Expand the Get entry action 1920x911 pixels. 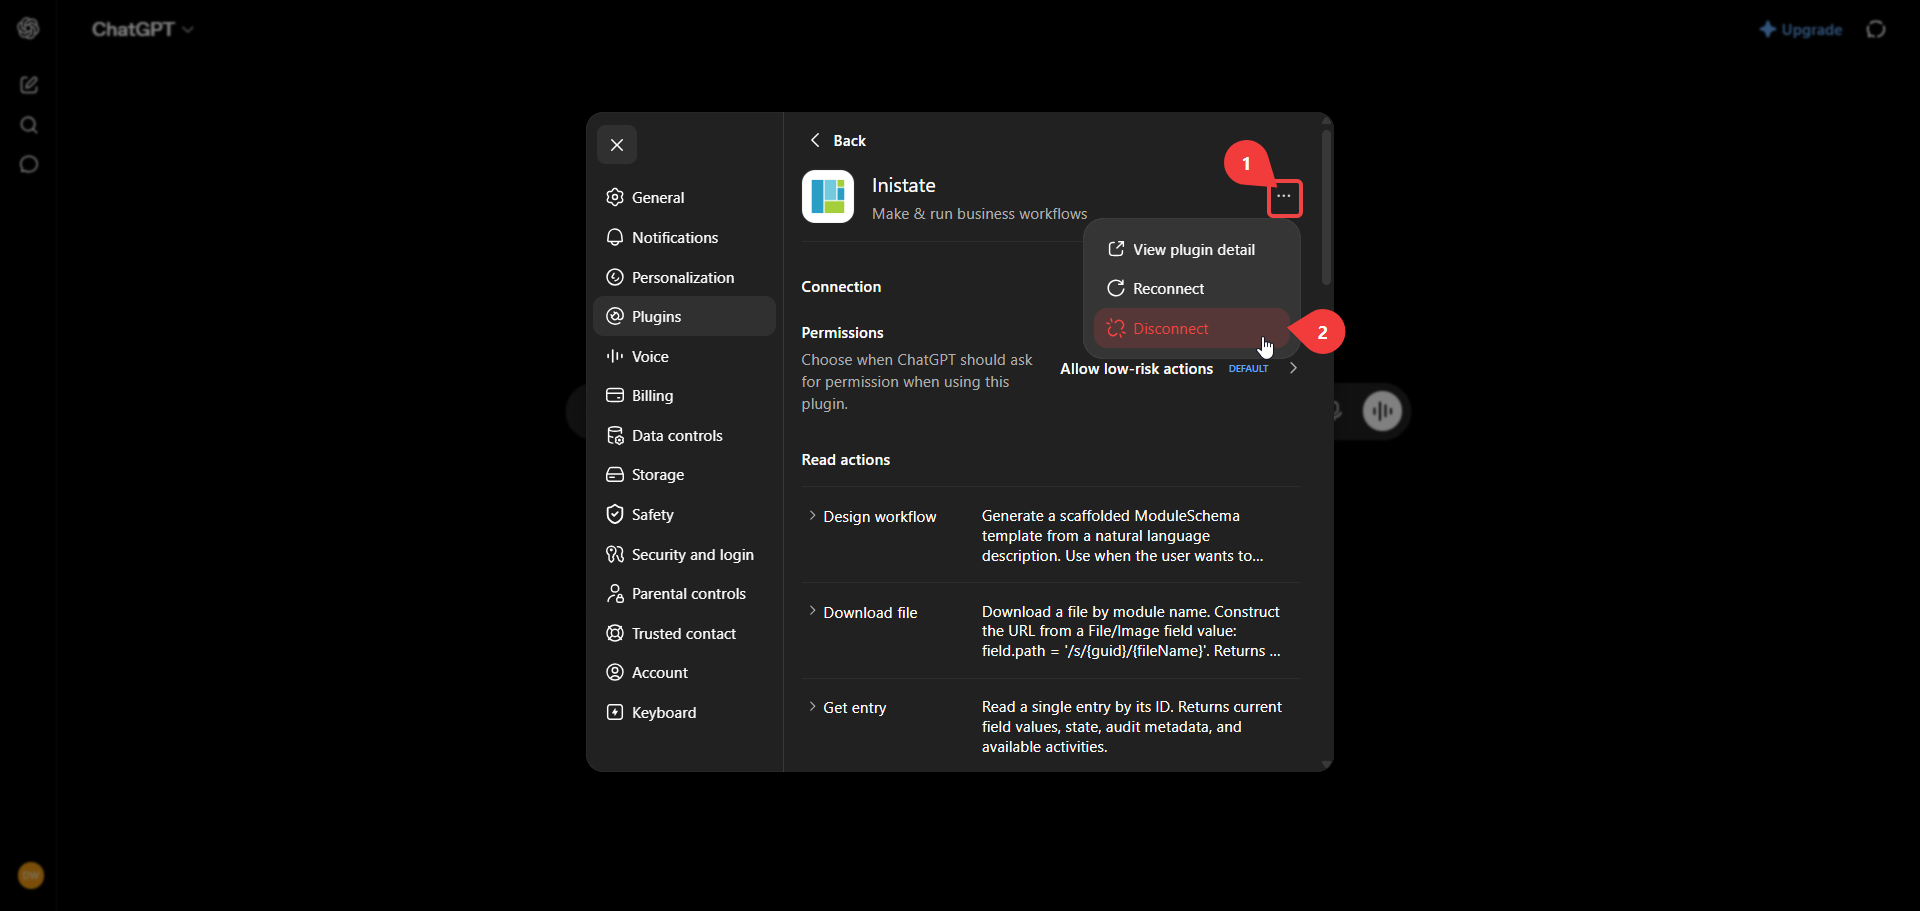tap(847, 708)
